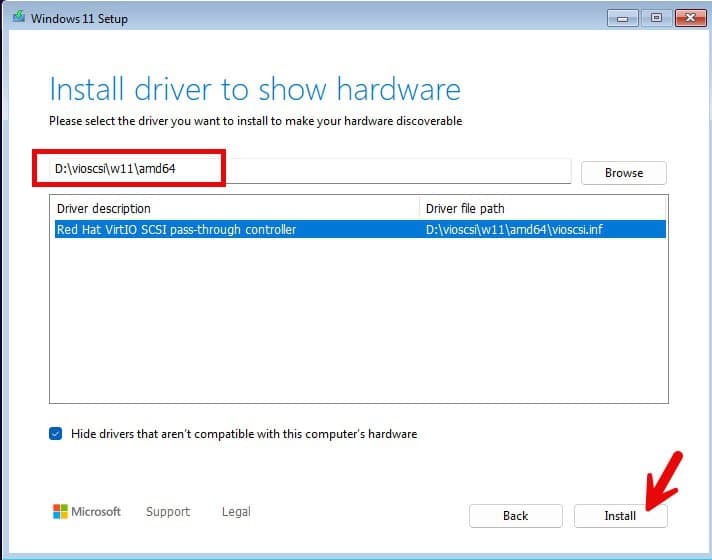Image resolution: width=712 pixels, height=560 pixels.
Task: Click the Windows Setup title bar icon
Action: point(19,17)
